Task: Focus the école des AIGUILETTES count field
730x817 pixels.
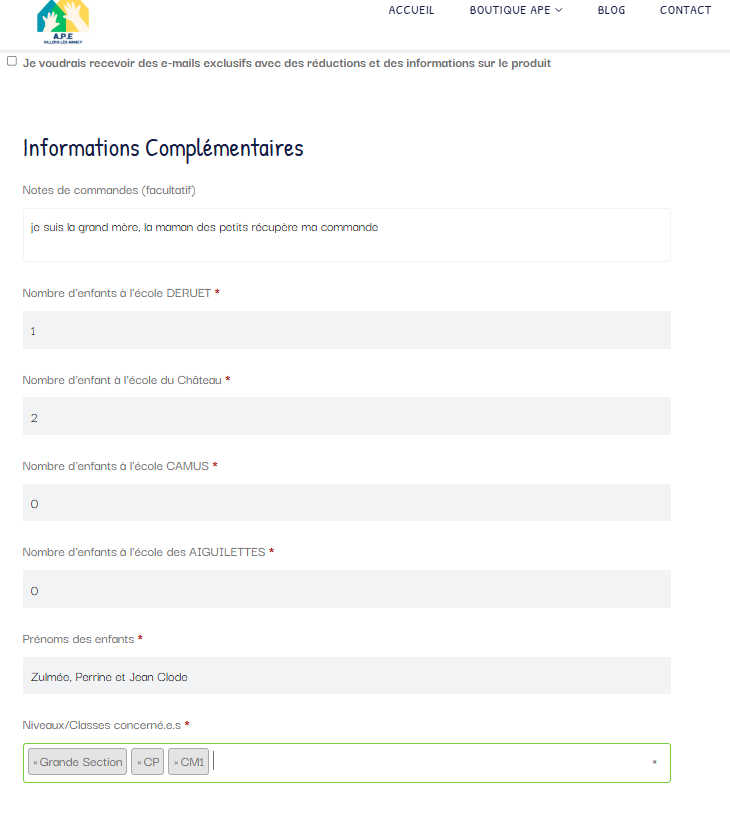Action: (346, 590)
